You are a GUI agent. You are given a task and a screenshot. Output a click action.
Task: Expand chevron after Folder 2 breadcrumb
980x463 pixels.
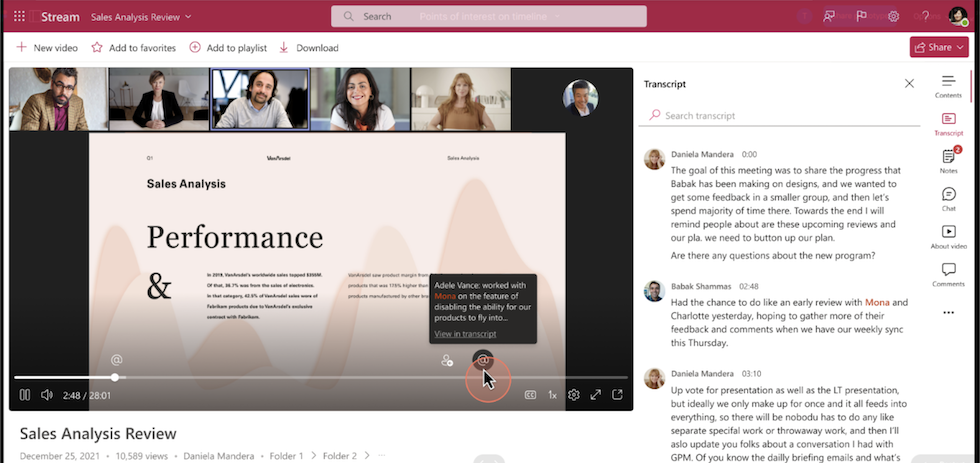tap(367, 456)
